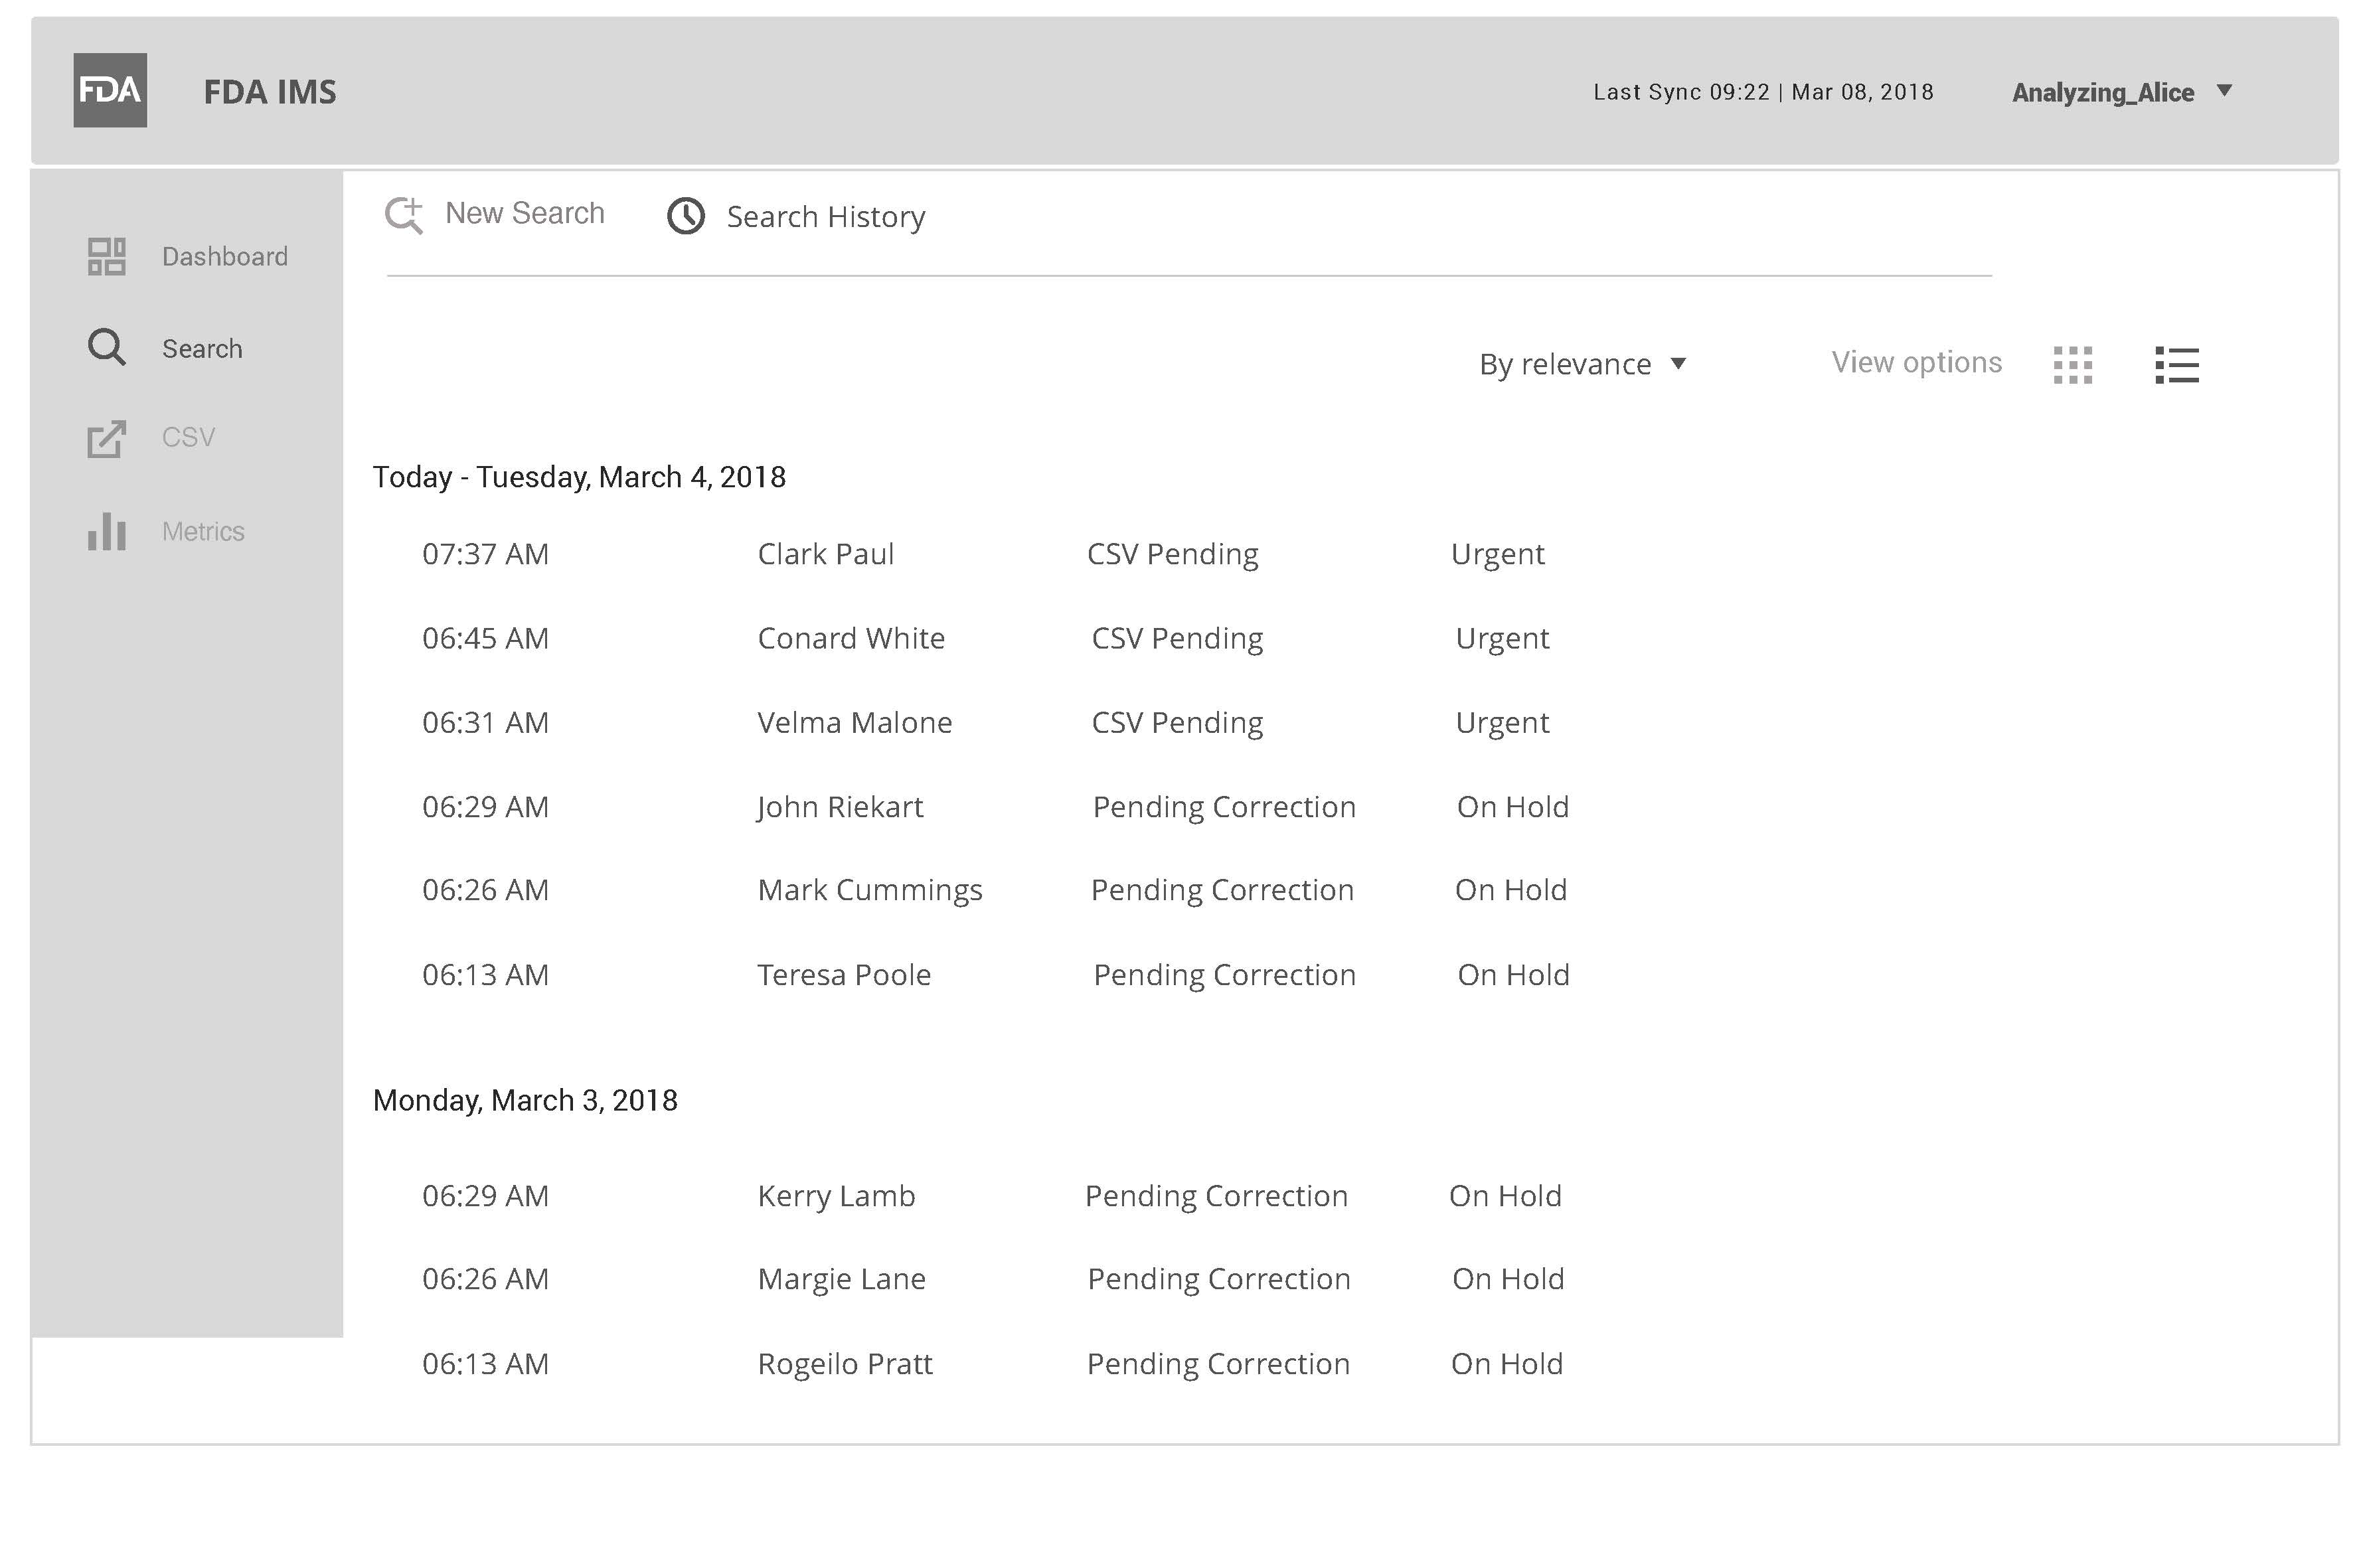Click the Analyzing_Alice username
Image resolution: width=2361 pixels, height=1568 pixels.
point(2102,93)
